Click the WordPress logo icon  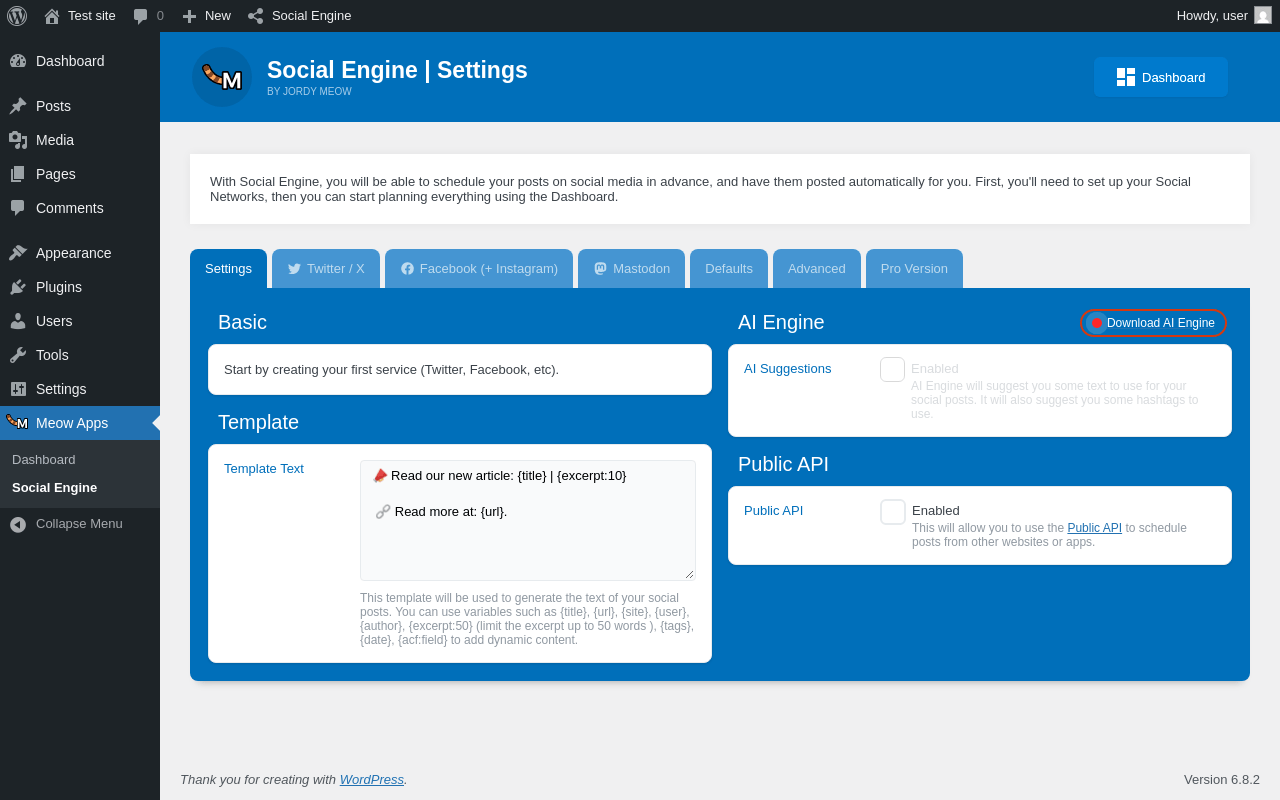pyautogui.click(x=17, y=16)
